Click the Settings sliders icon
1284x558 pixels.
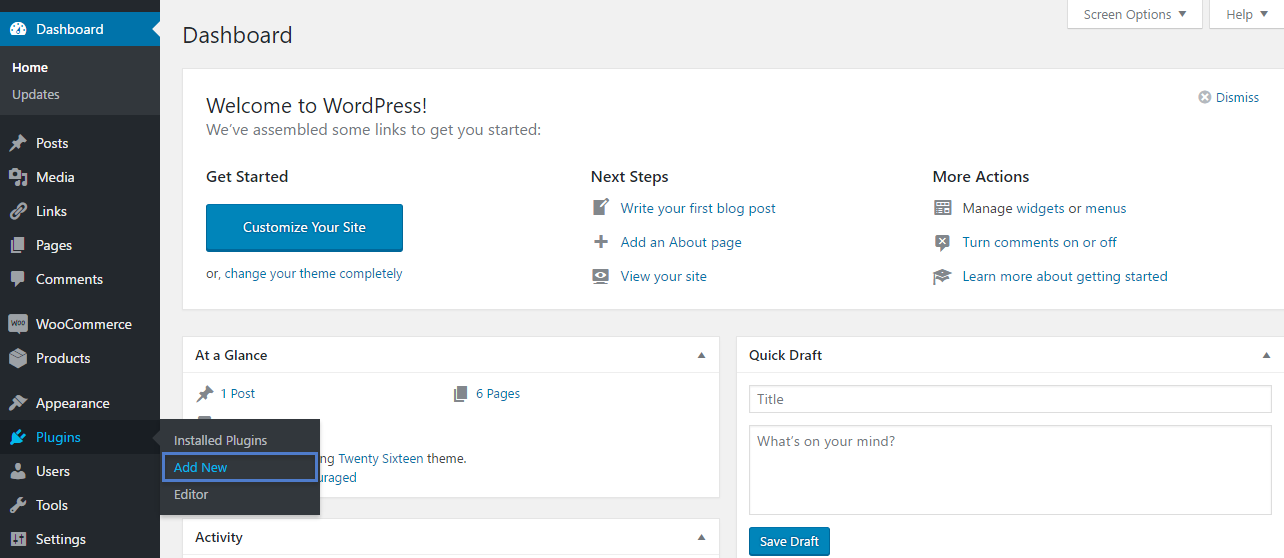[18, 539]
